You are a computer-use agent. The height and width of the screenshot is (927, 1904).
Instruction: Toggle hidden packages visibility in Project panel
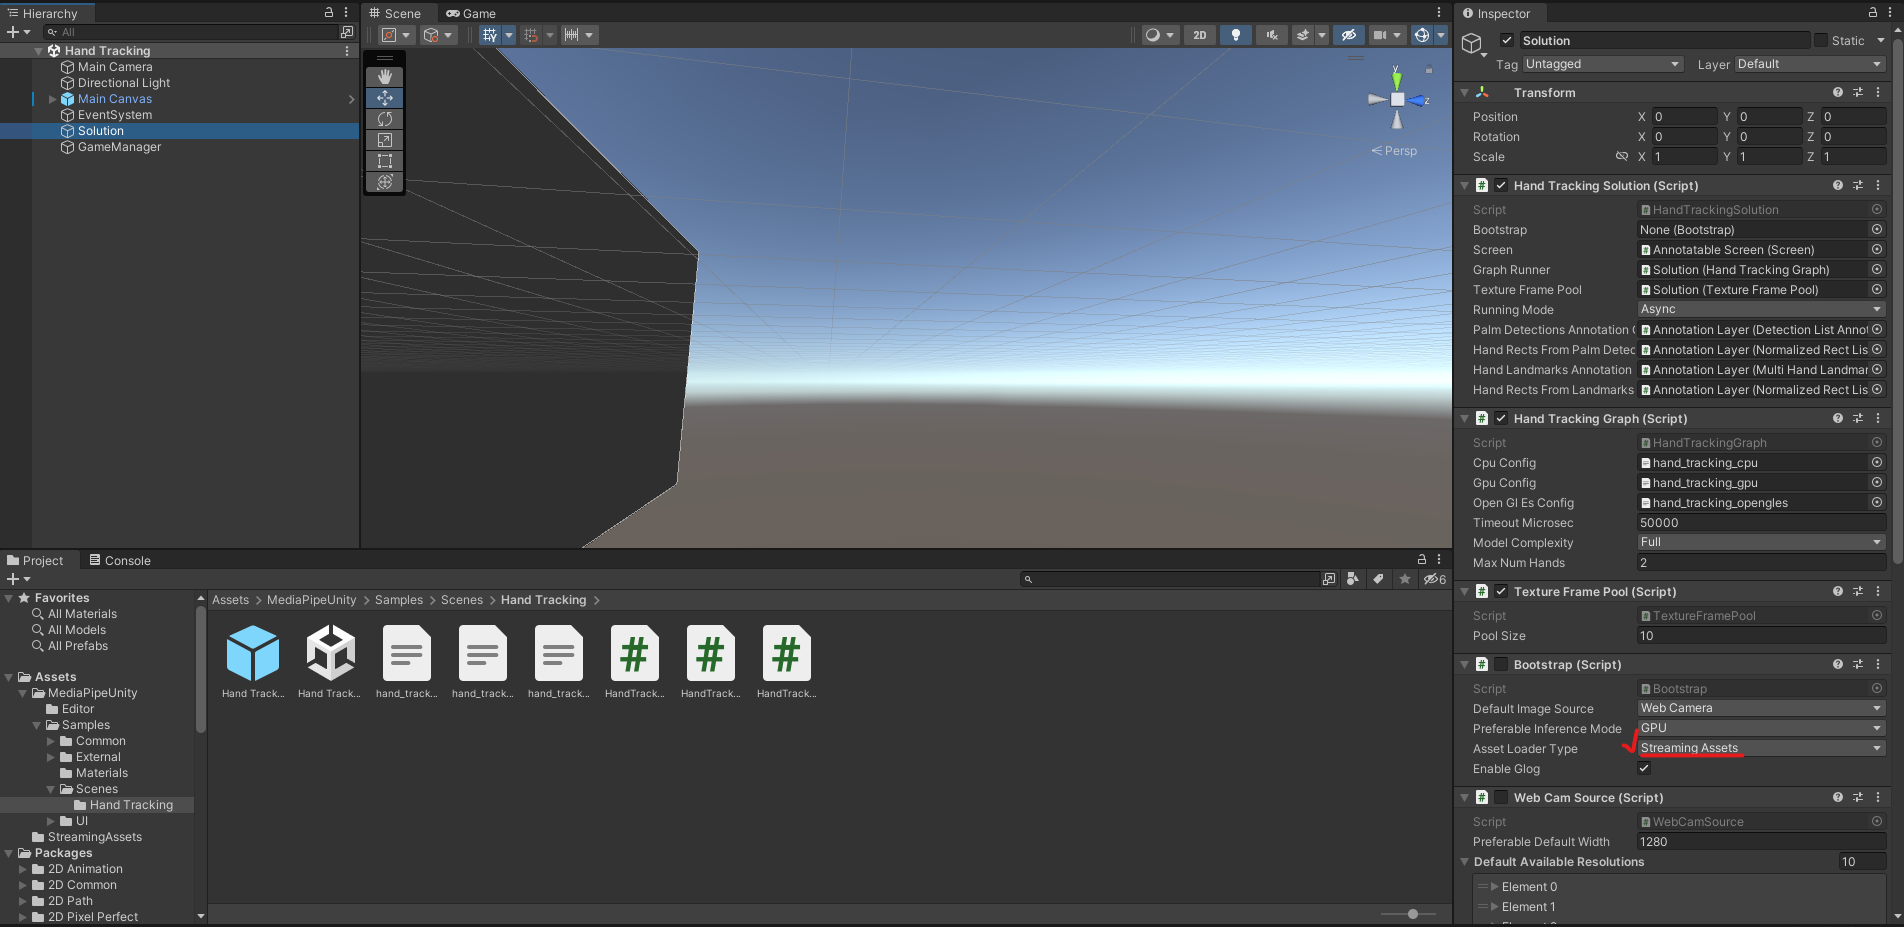coord(1435,579)
